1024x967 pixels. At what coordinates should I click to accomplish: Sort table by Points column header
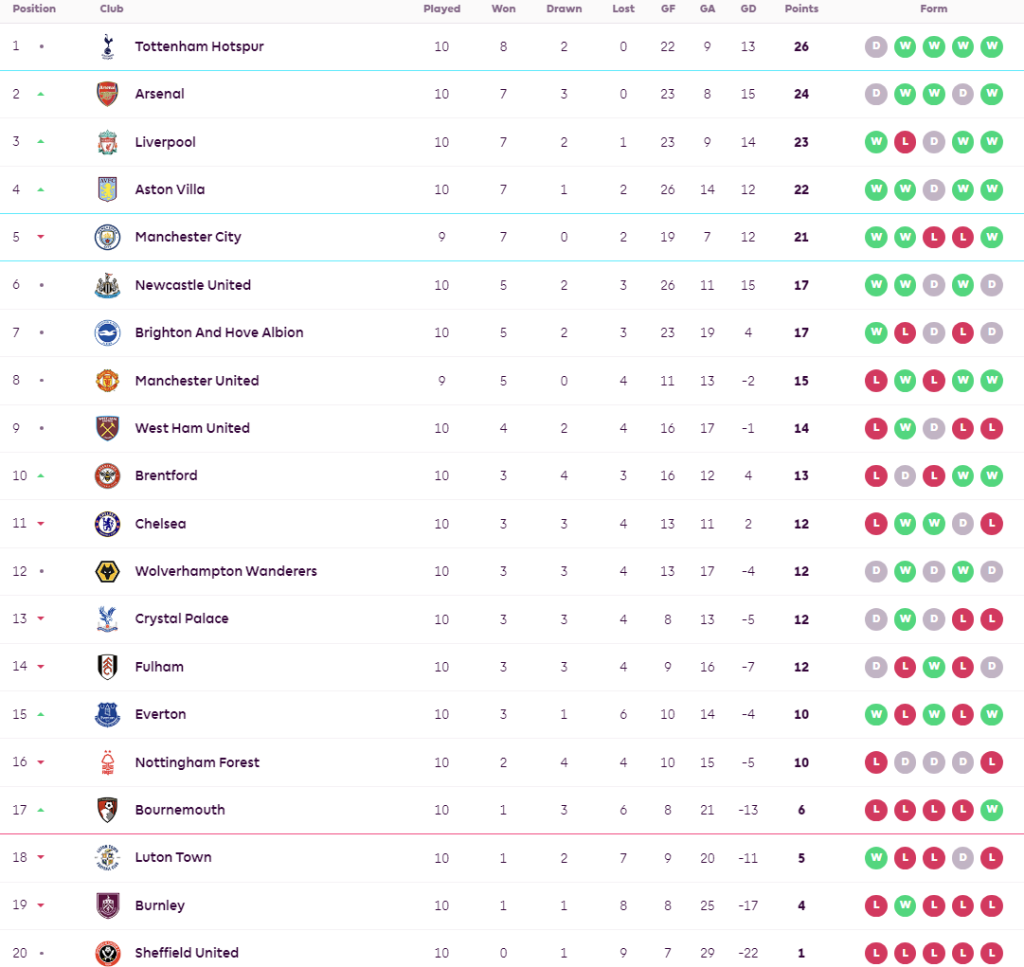click(801, 9)
